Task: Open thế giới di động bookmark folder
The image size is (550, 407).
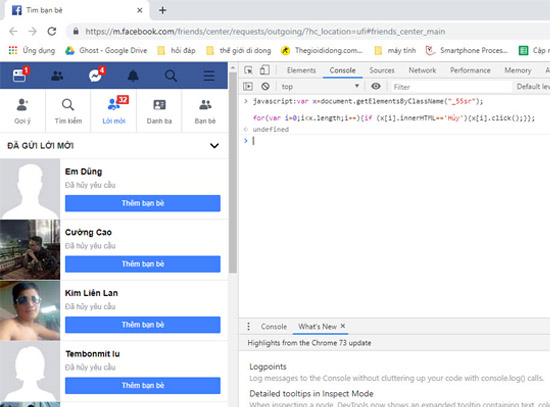Action: point(239,51)
